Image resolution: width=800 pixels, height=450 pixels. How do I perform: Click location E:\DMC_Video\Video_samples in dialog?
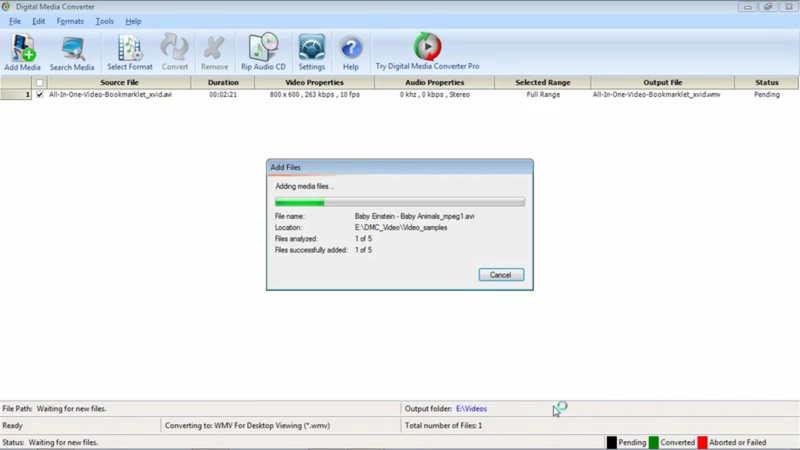401,228
